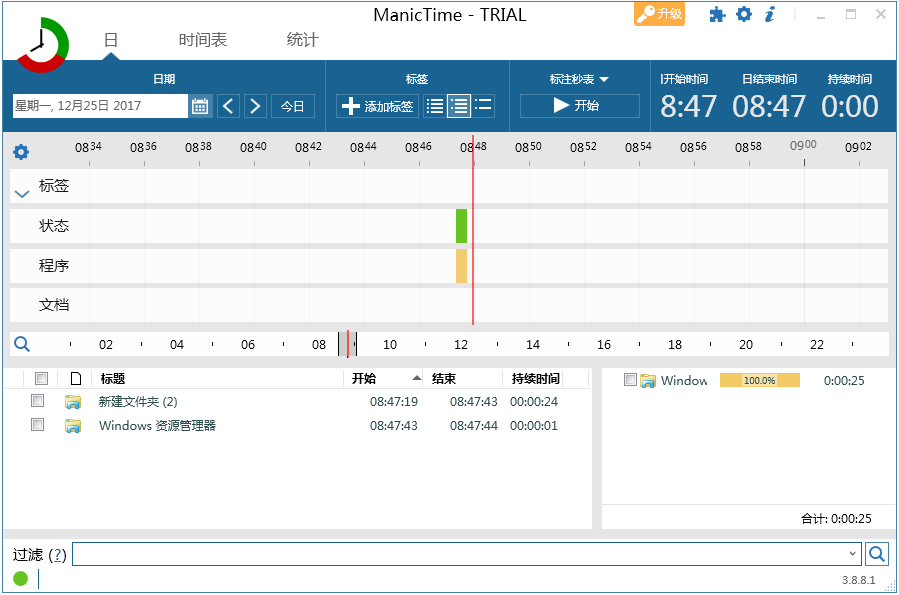Click the yellow 程序 activity block

(462, 266)
